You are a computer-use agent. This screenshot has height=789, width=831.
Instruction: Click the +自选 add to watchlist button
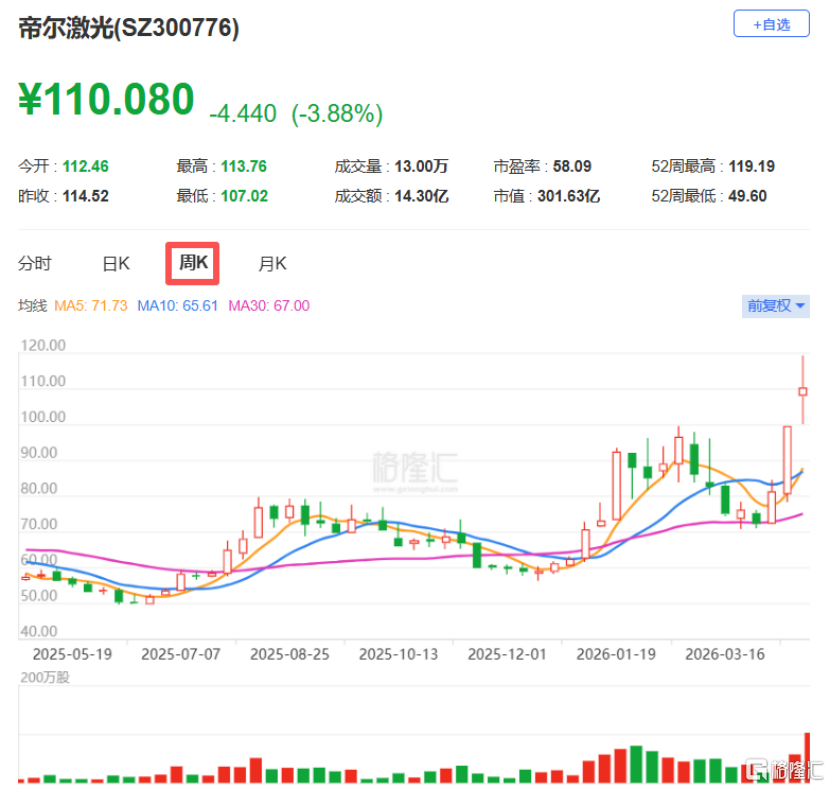click(x=771, y=24)
